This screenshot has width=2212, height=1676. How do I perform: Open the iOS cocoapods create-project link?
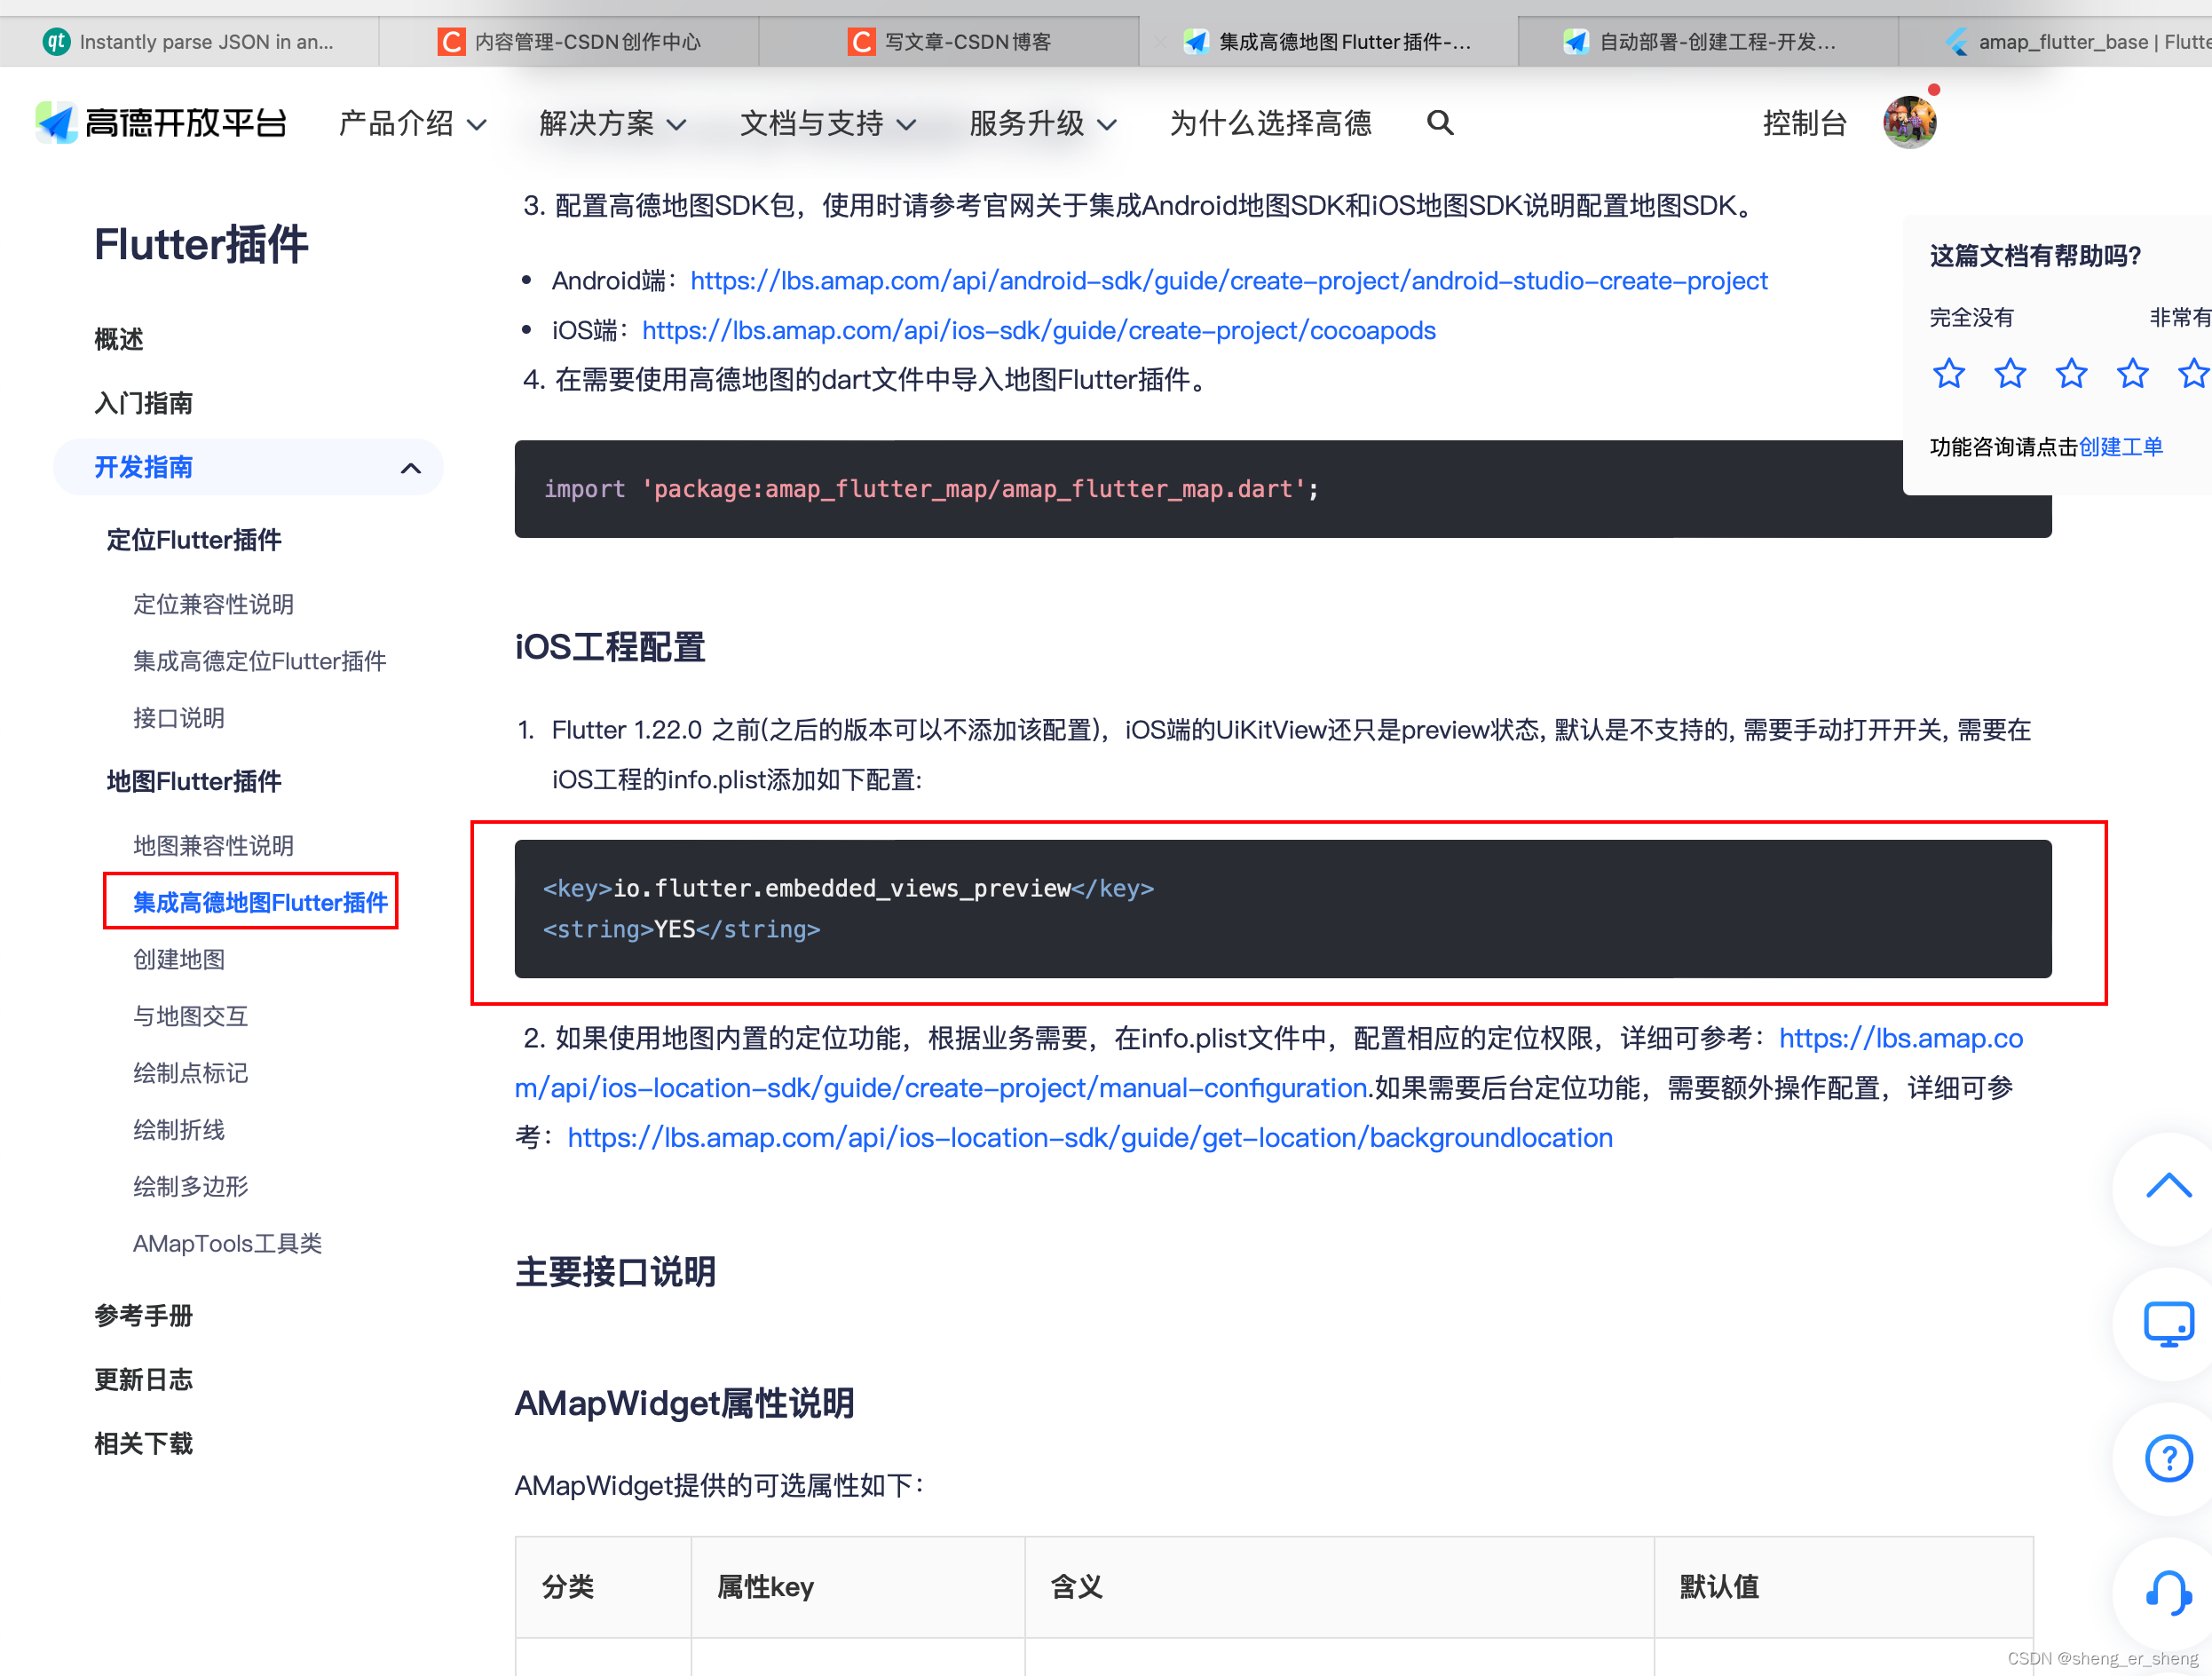tap(1038, 330)
